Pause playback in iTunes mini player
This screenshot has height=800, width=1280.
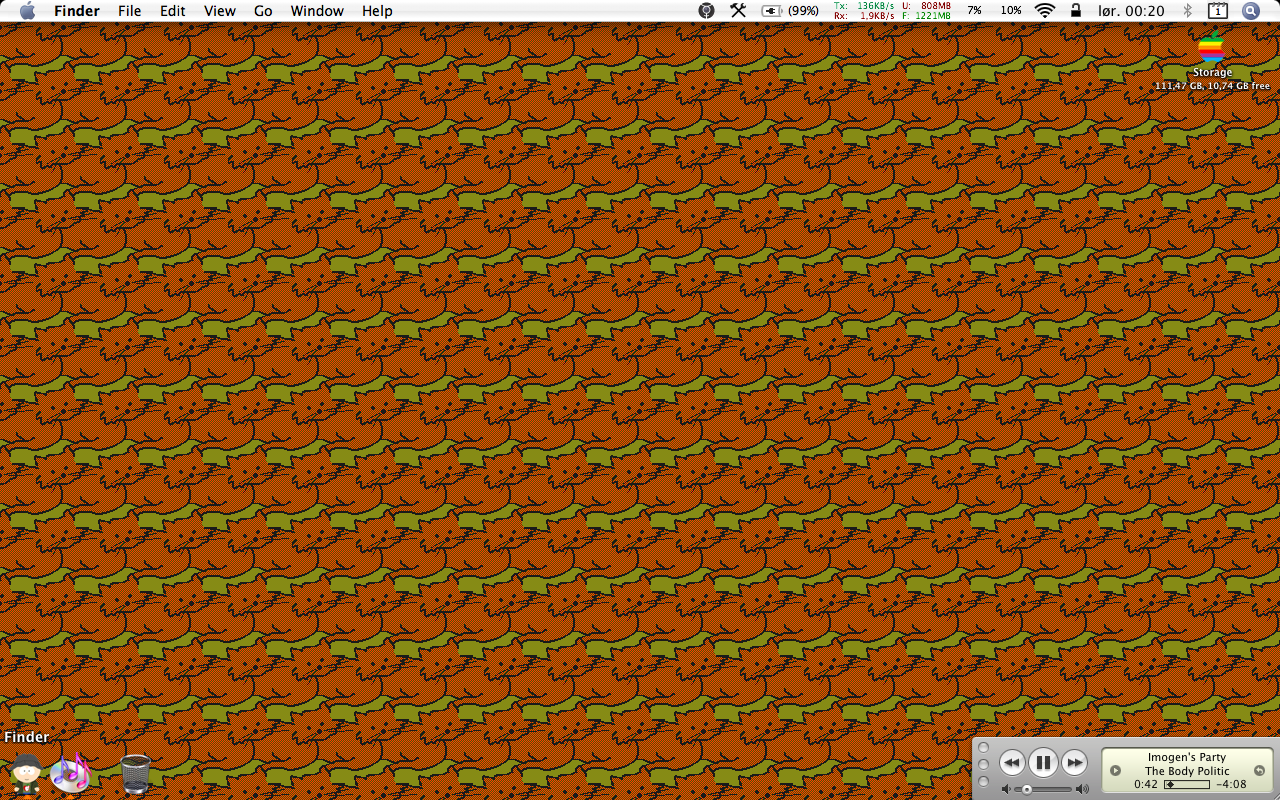pyautogui.click(x=1043, y=763)
